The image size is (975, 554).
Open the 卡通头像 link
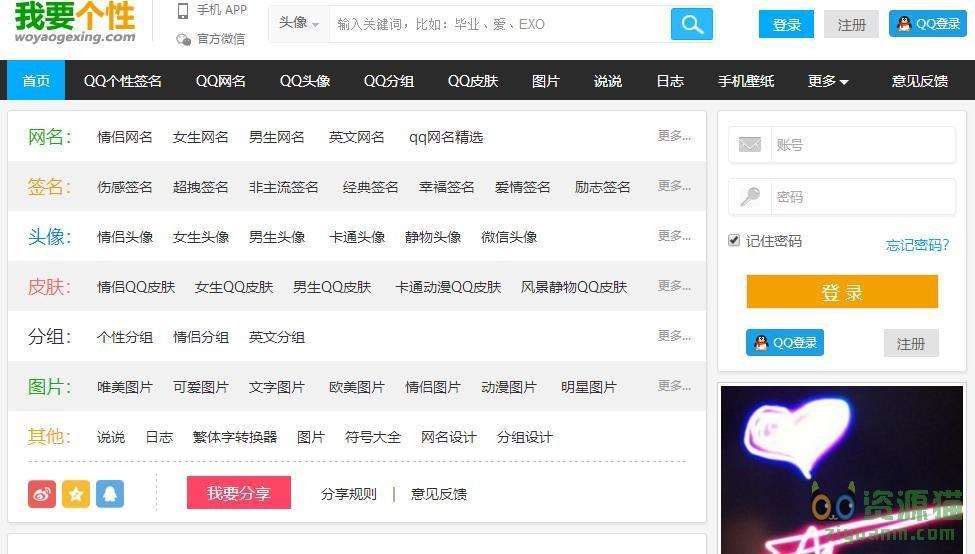[356, 237]
